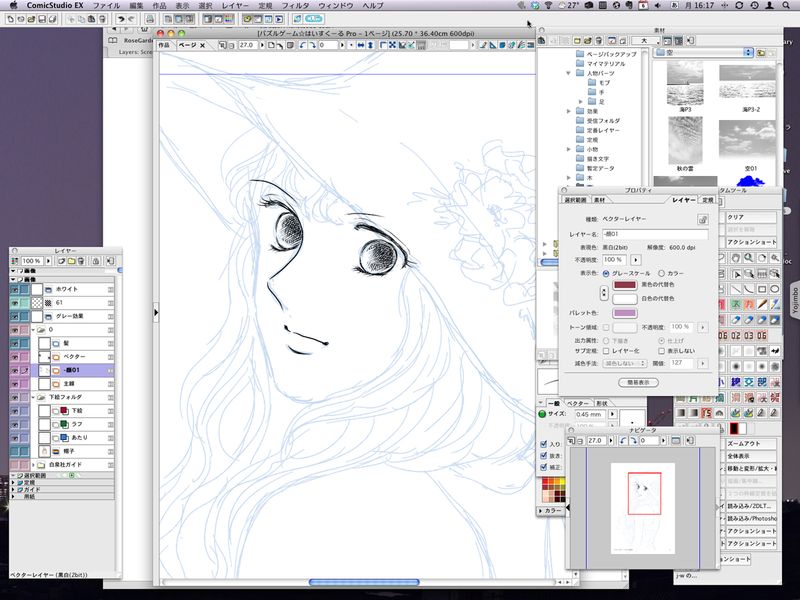
Task: Click the 黒色の代替色 color swatch
Action: (624, 285)
